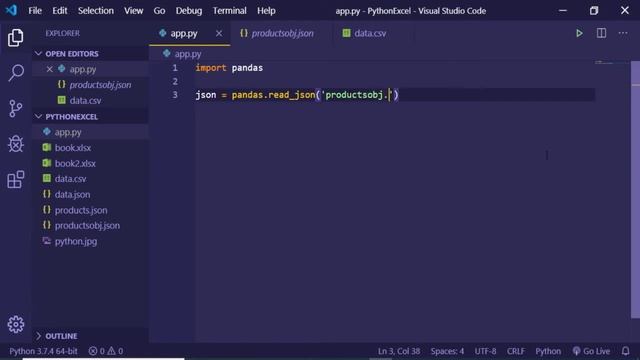Open the editor More Actions ellipsis

click(x=623, y=33)
